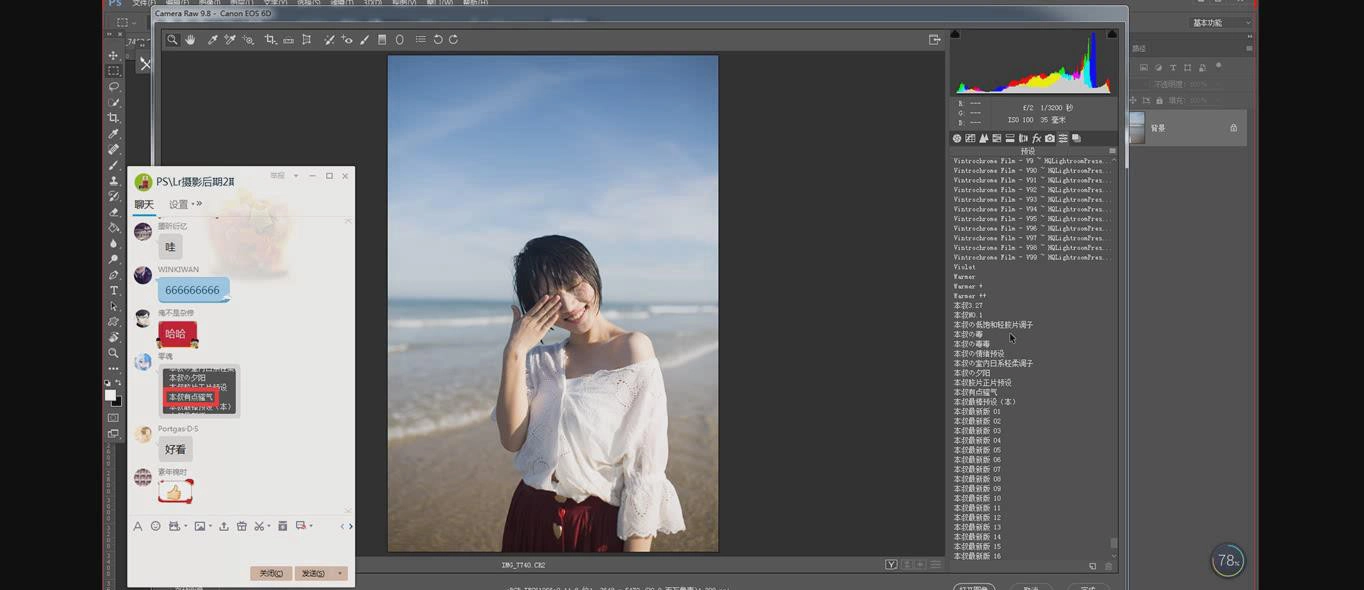Open the Tone Curve panel tab icon

970,138
